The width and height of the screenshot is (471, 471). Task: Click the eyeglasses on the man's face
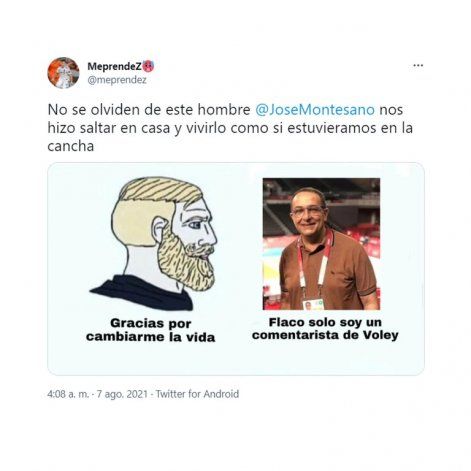click(x=307, y=212)
